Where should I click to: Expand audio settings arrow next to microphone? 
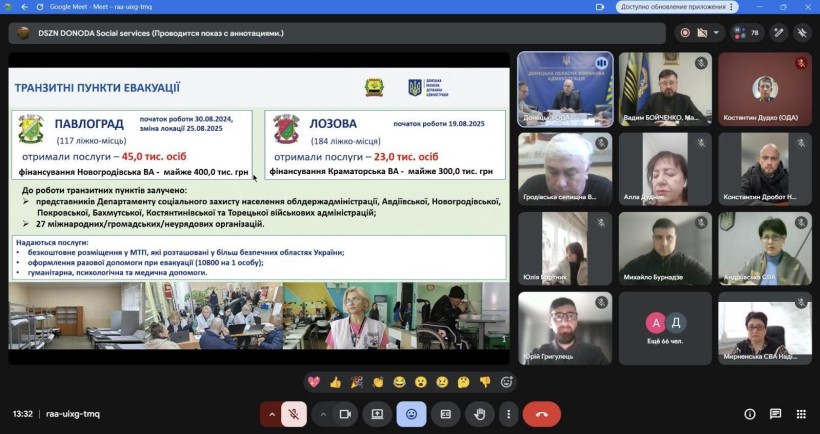271,414
